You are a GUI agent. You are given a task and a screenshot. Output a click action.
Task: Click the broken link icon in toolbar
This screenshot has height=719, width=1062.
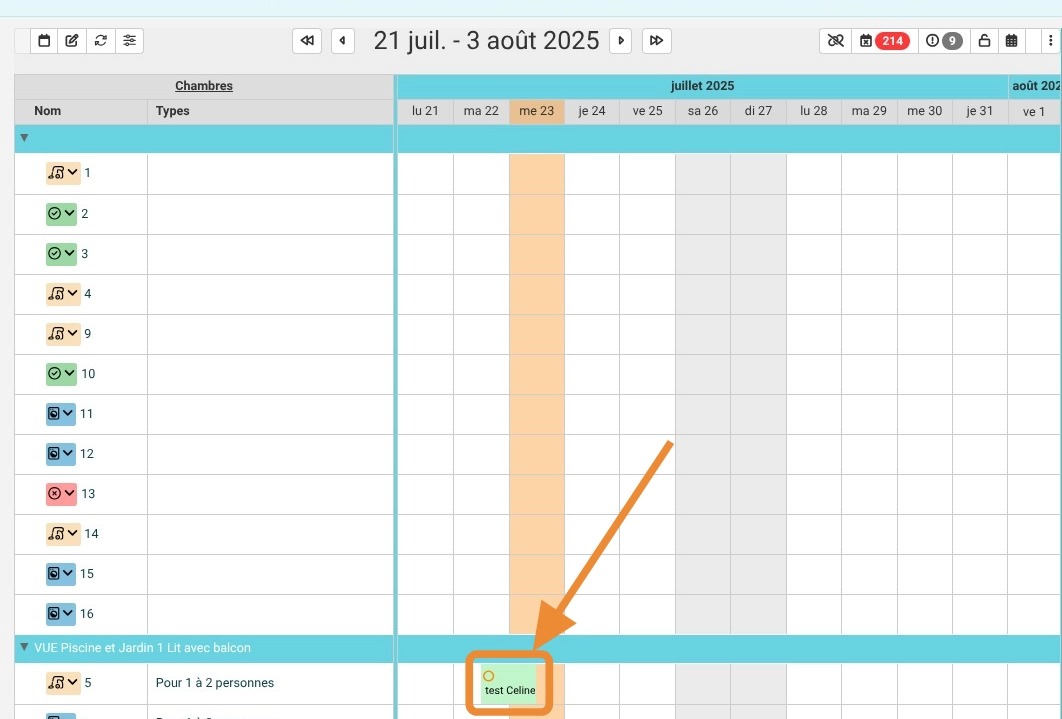[835, 41]
